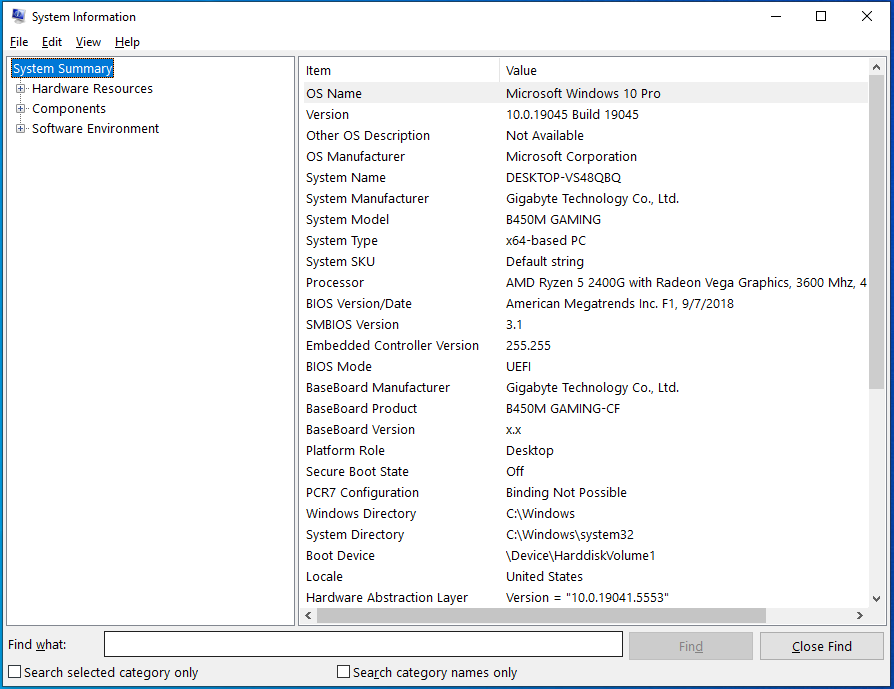Click the Hardware Abstraction Layer item
This screenshot has height=689, width=894.
tap(387, 598)
